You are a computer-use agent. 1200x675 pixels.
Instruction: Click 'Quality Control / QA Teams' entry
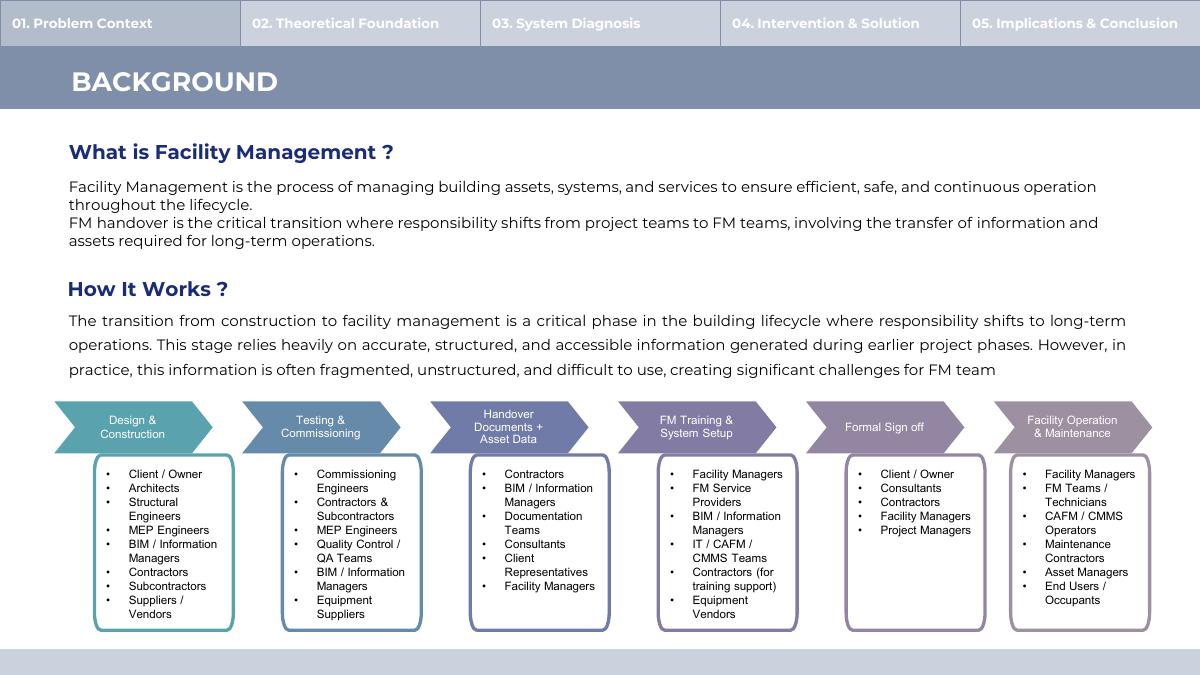click(358, 551)
